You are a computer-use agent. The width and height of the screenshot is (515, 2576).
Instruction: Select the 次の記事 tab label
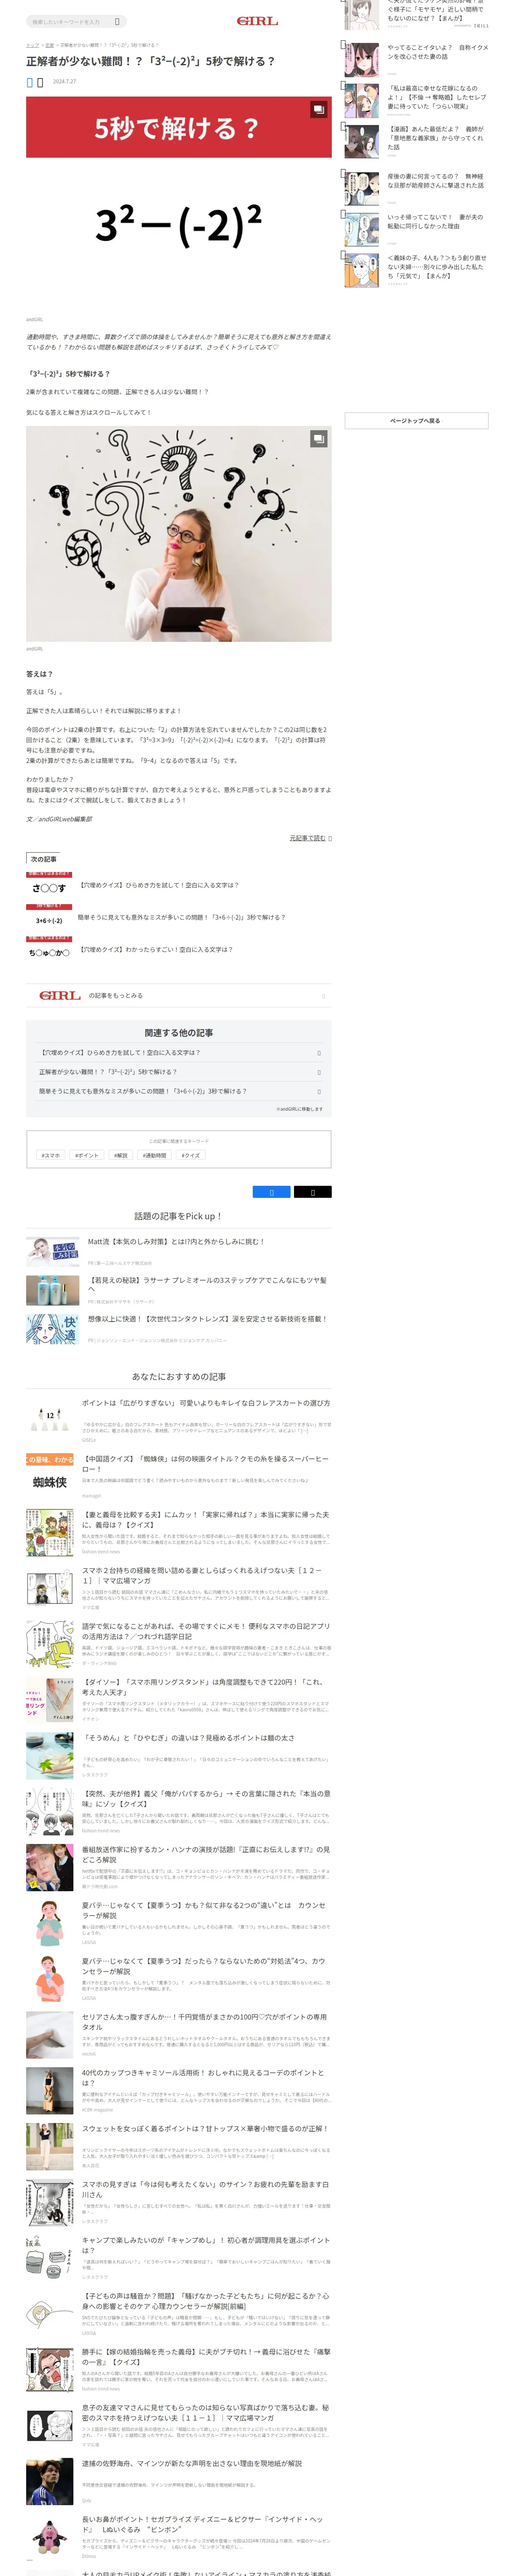pos(43,859)
